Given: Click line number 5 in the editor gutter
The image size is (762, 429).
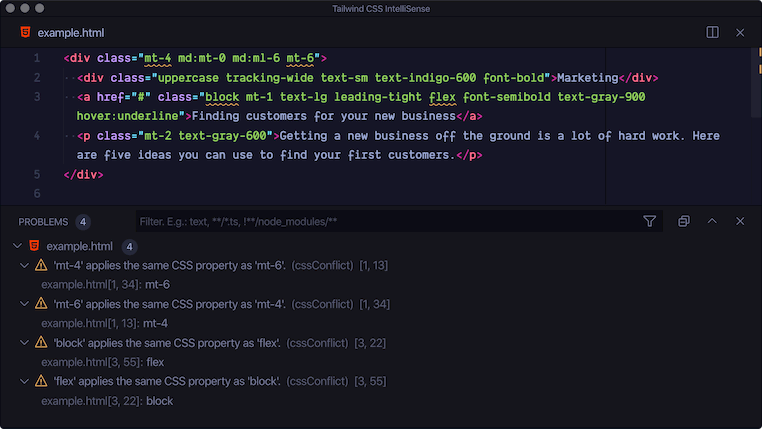Looking at the screenshot, I should 36,193.
